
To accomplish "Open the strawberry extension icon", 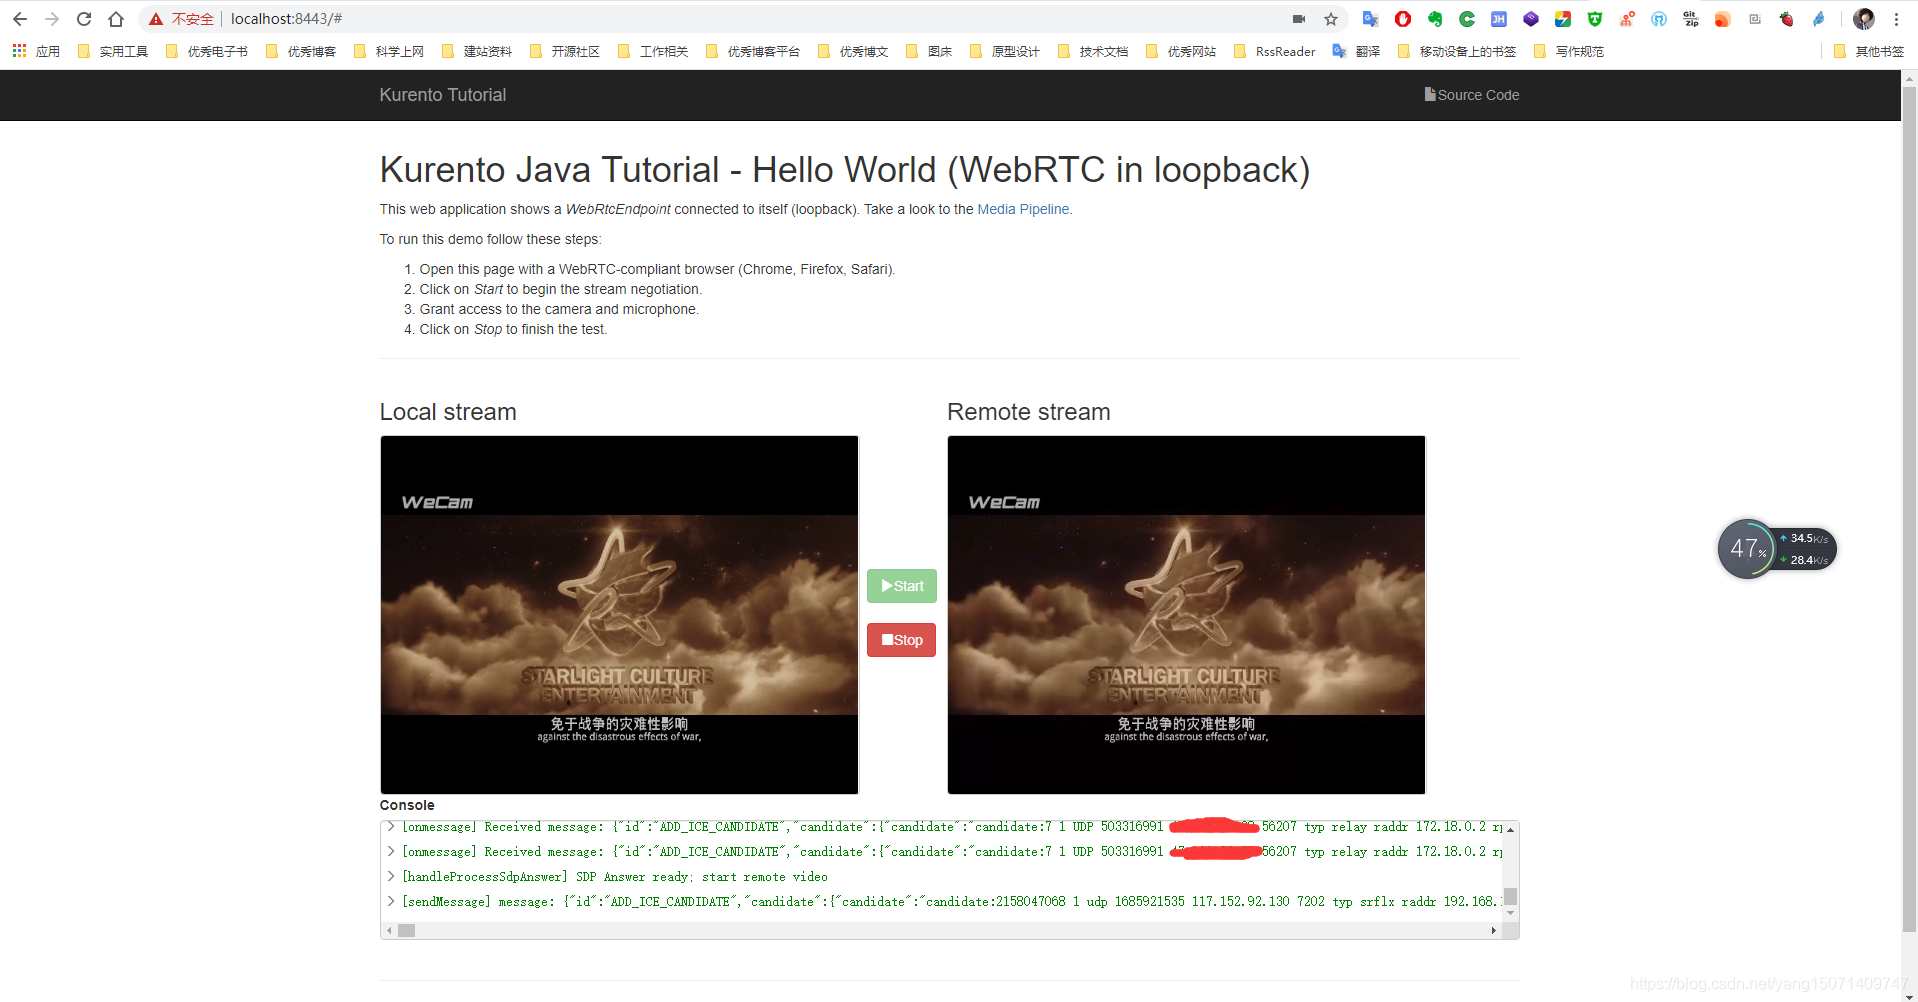I will coord(1787,19).
